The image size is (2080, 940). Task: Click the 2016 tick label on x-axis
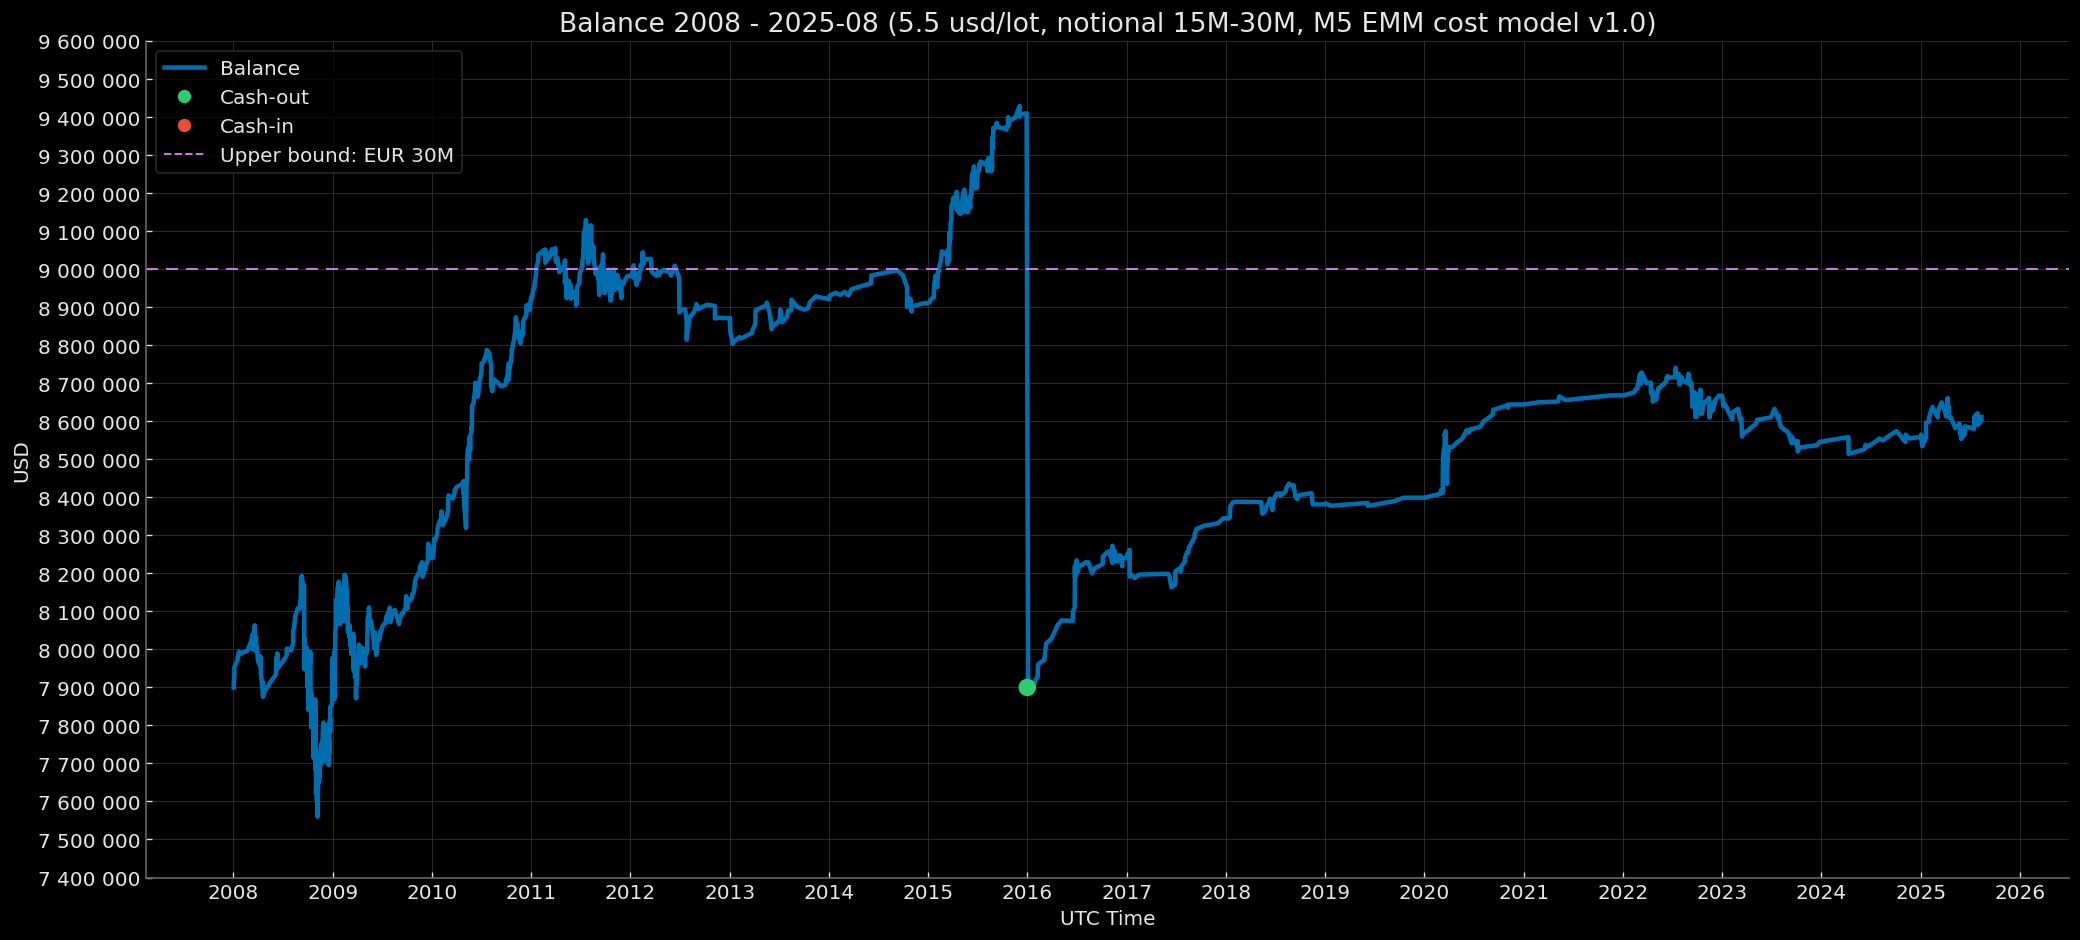pos(1028,890)
